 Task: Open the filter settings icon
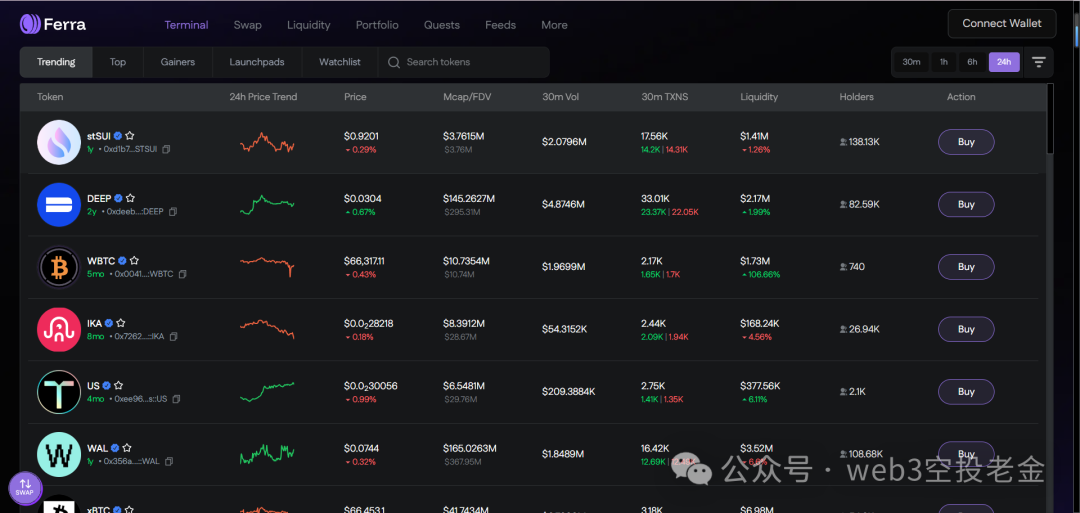point(1039,62)
